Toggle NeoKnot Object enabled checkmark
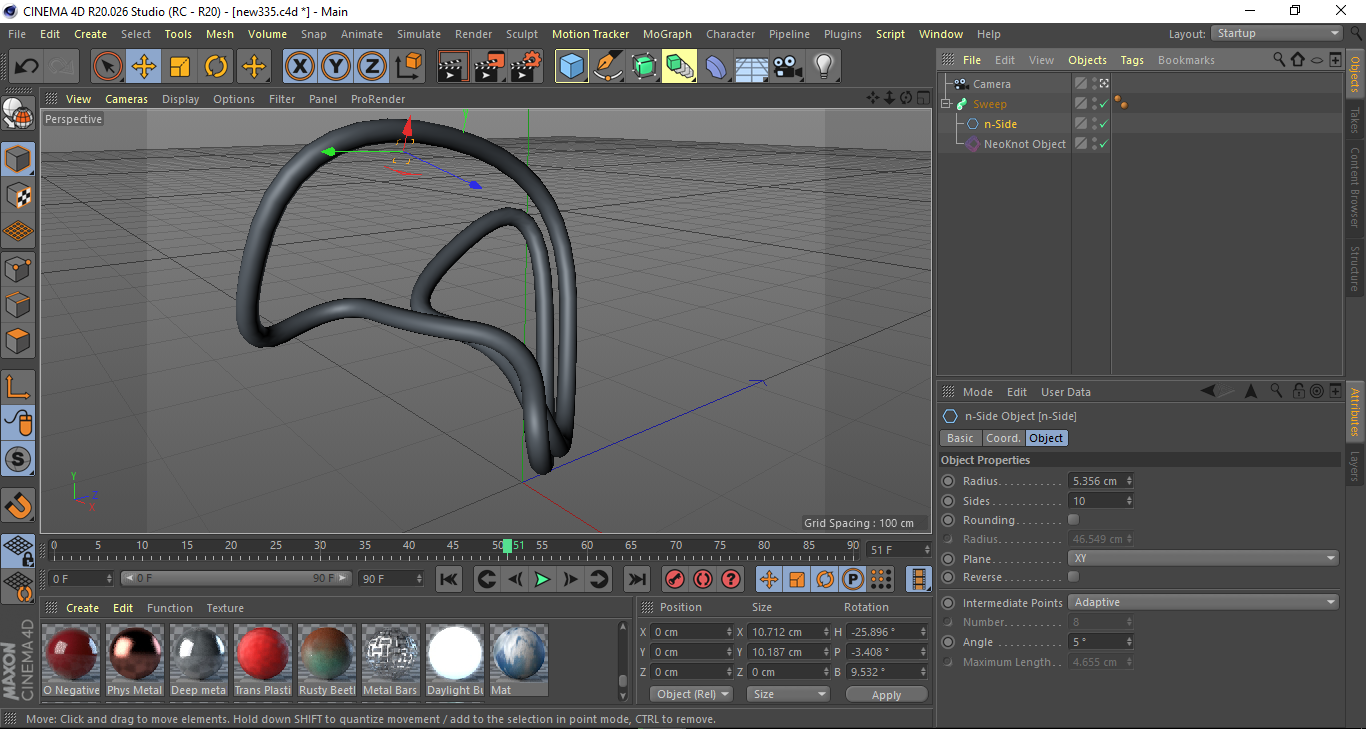Image resolution: width=1366 pixels, height=729 pixels. [1103, 144]
